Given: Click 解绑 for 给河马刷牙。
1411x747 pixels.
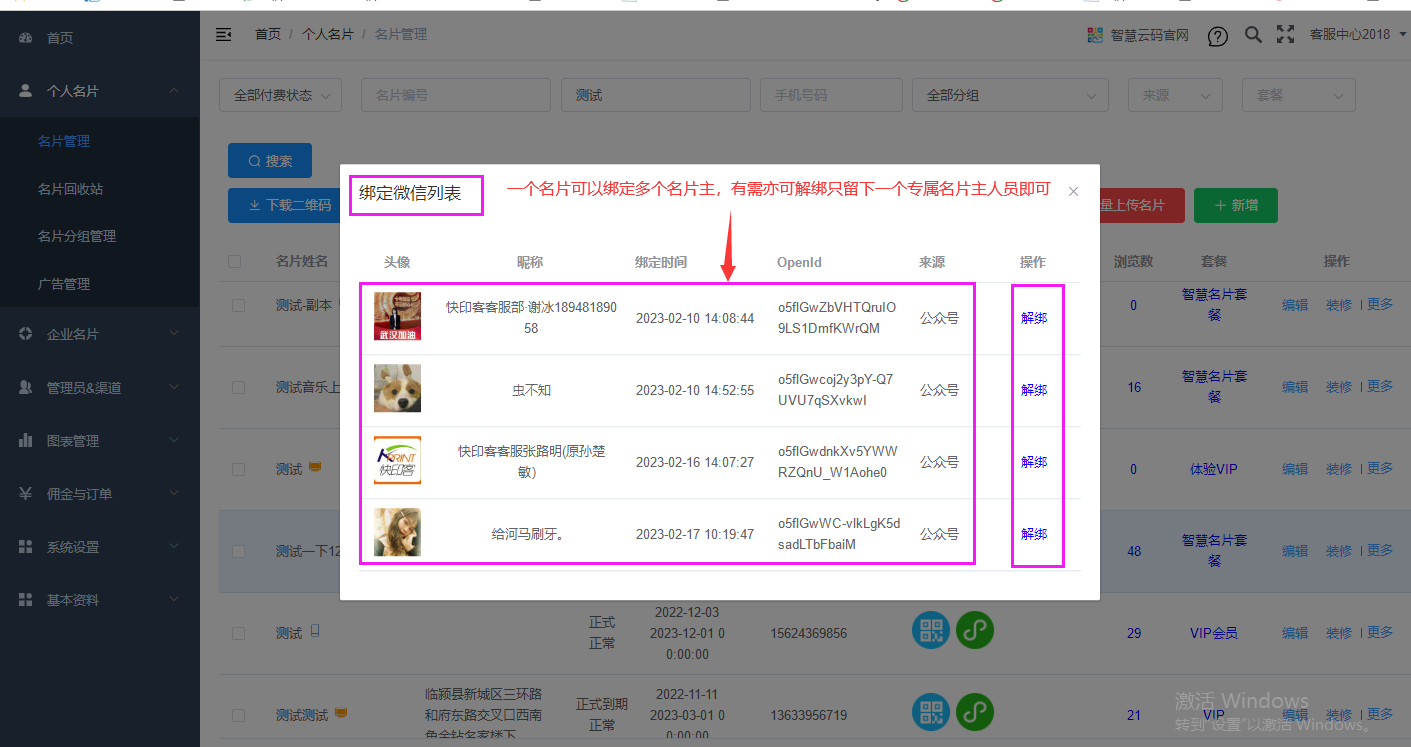Looking at the screenshot, I should pos(1033,534).
